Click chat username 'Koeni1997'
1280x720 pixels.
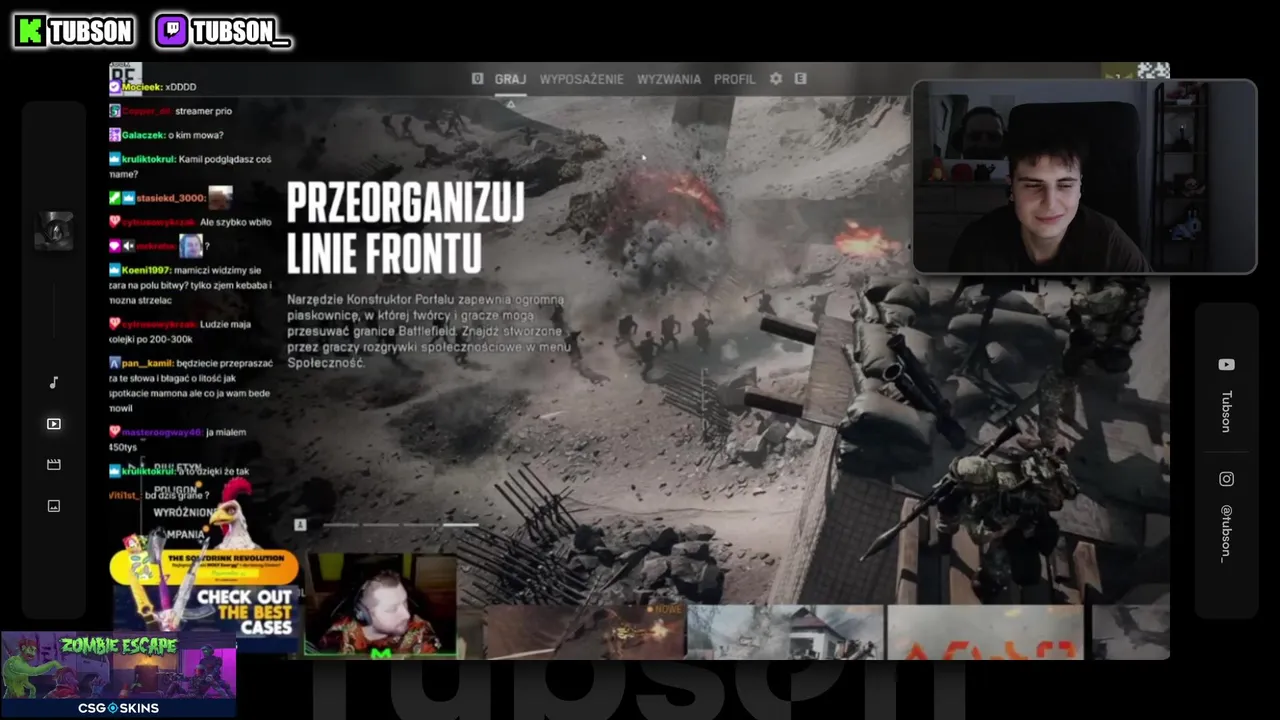tap(148, 270)
